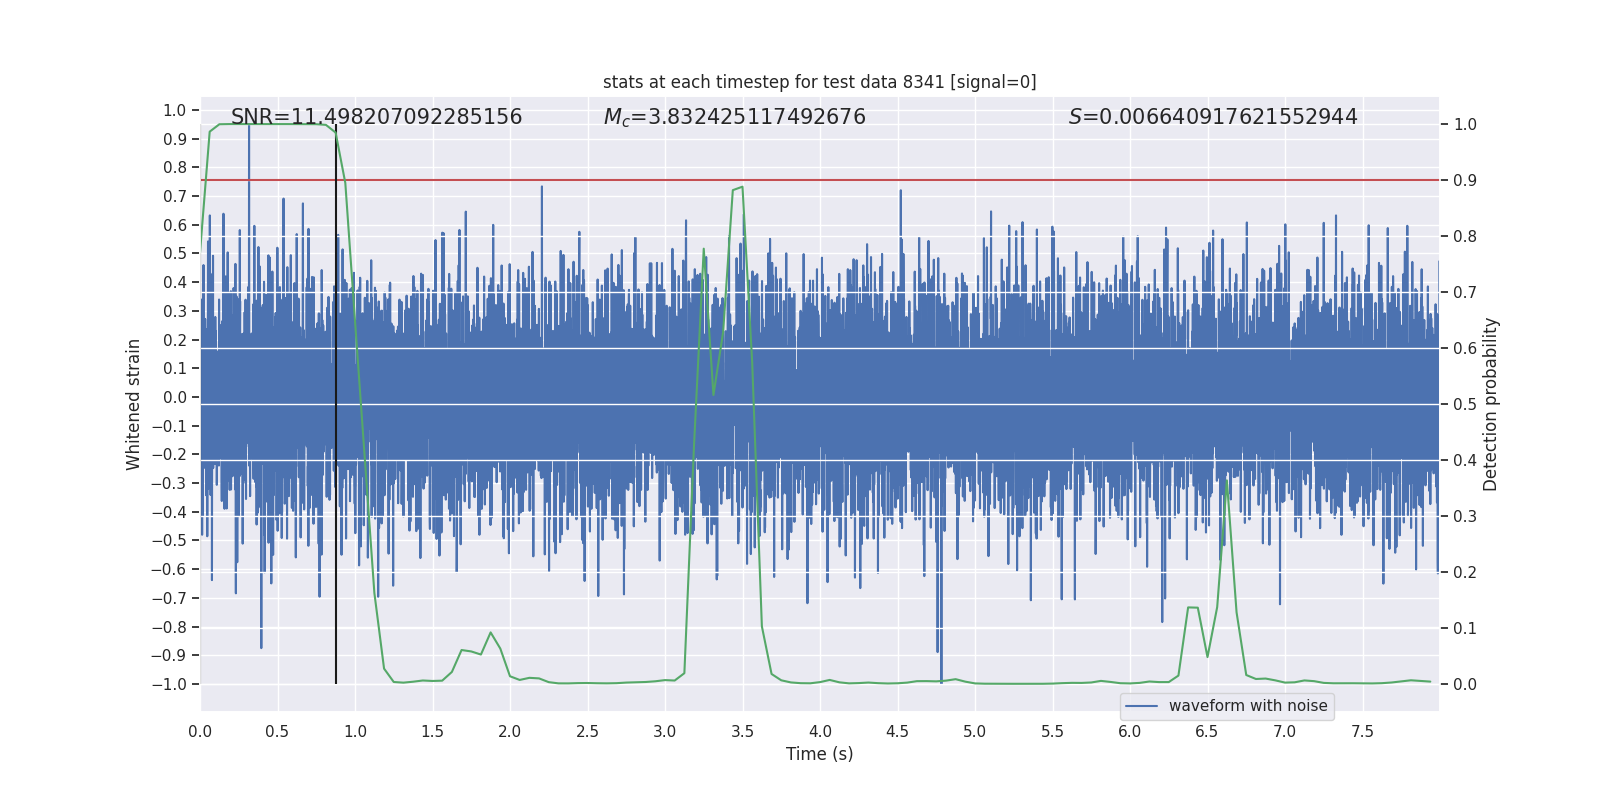Click the blue line sample in the legend

point(1142,706)
